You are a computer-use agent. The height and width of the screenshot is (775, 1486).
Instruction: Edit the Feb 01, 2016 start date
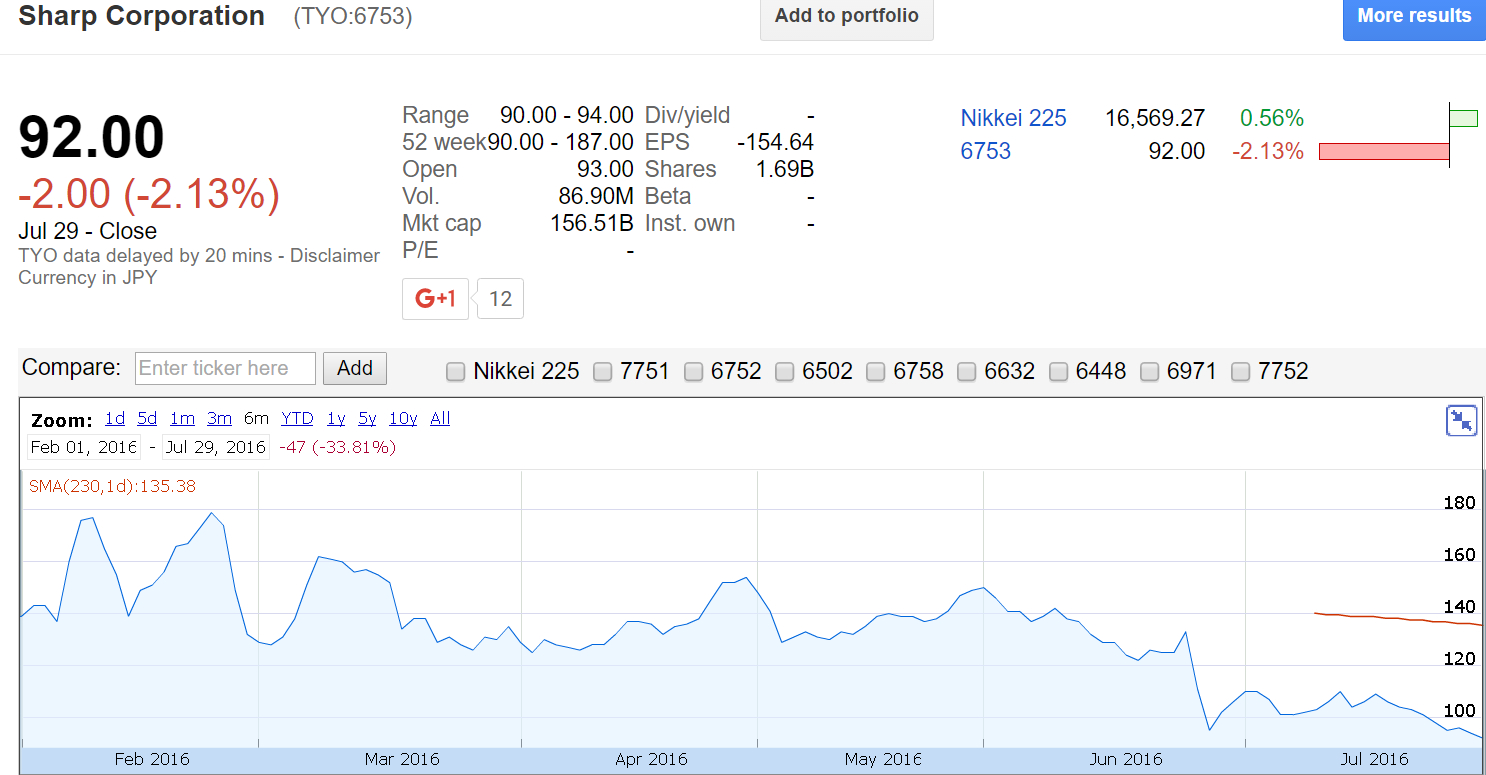83,447
